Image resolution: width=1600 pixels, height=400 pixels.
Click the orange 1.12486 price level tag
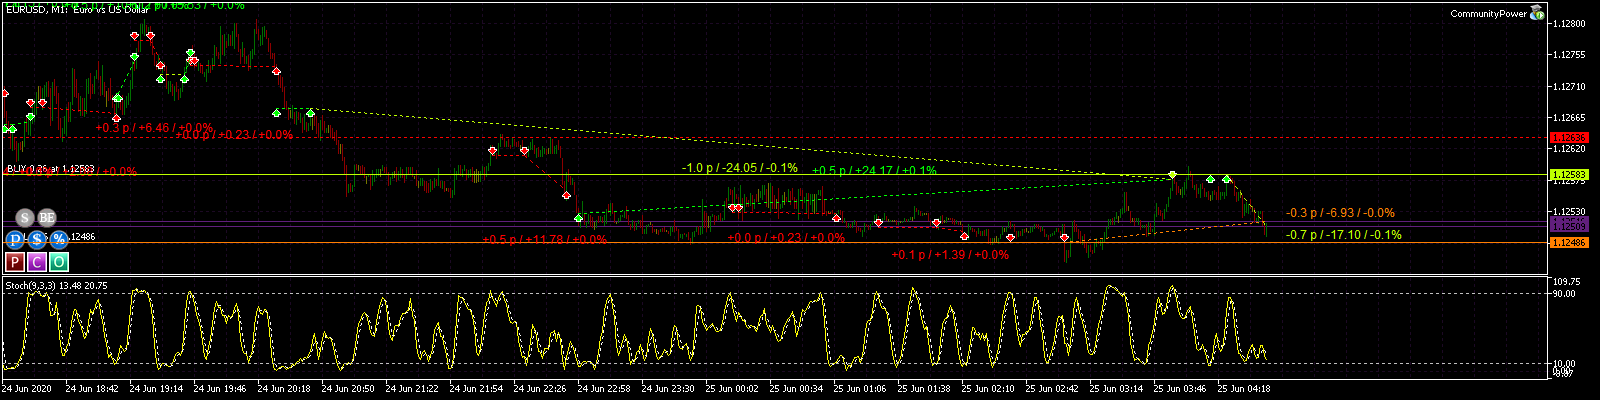1567,243
